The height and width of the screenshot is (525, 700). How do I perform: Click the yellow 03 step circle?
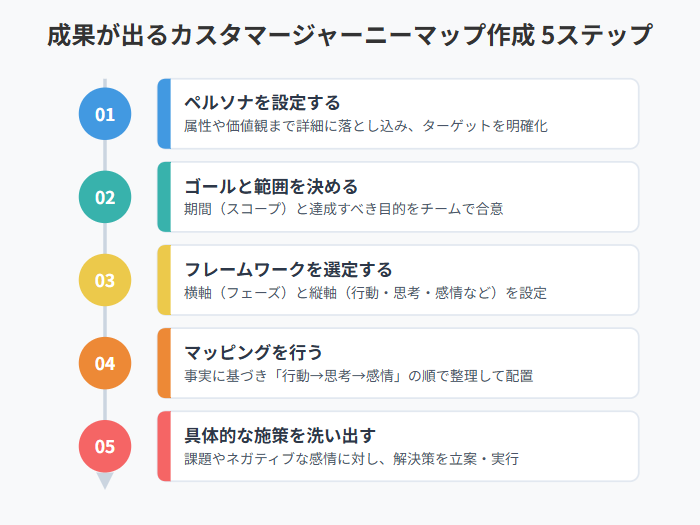(x=105, y=280)
